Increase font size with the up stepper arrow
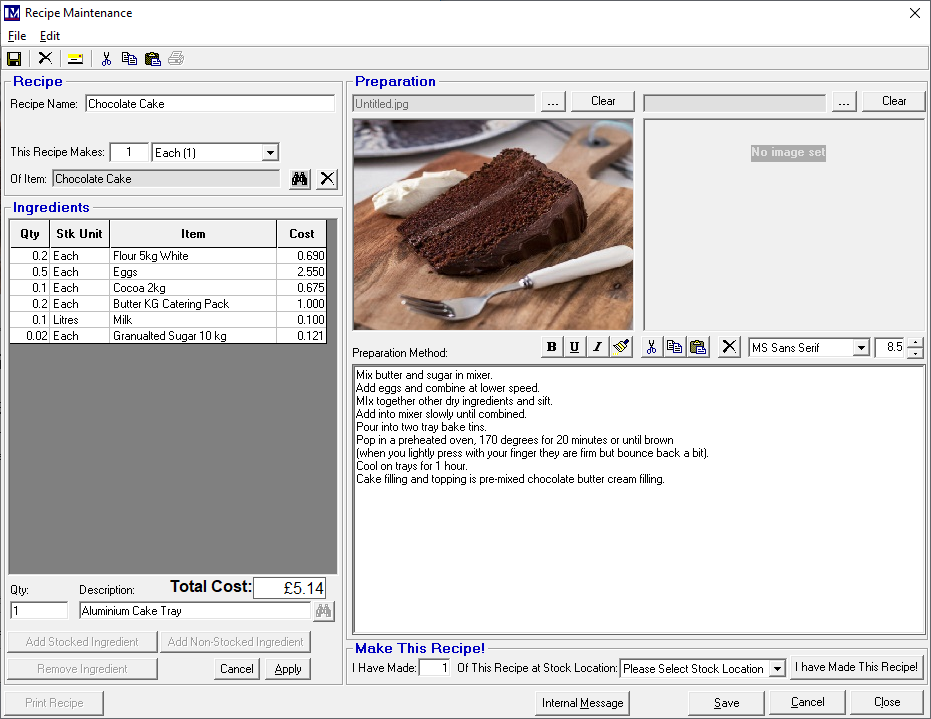The image size is (931, 719). pyautogui.click(x=914, y=343)
